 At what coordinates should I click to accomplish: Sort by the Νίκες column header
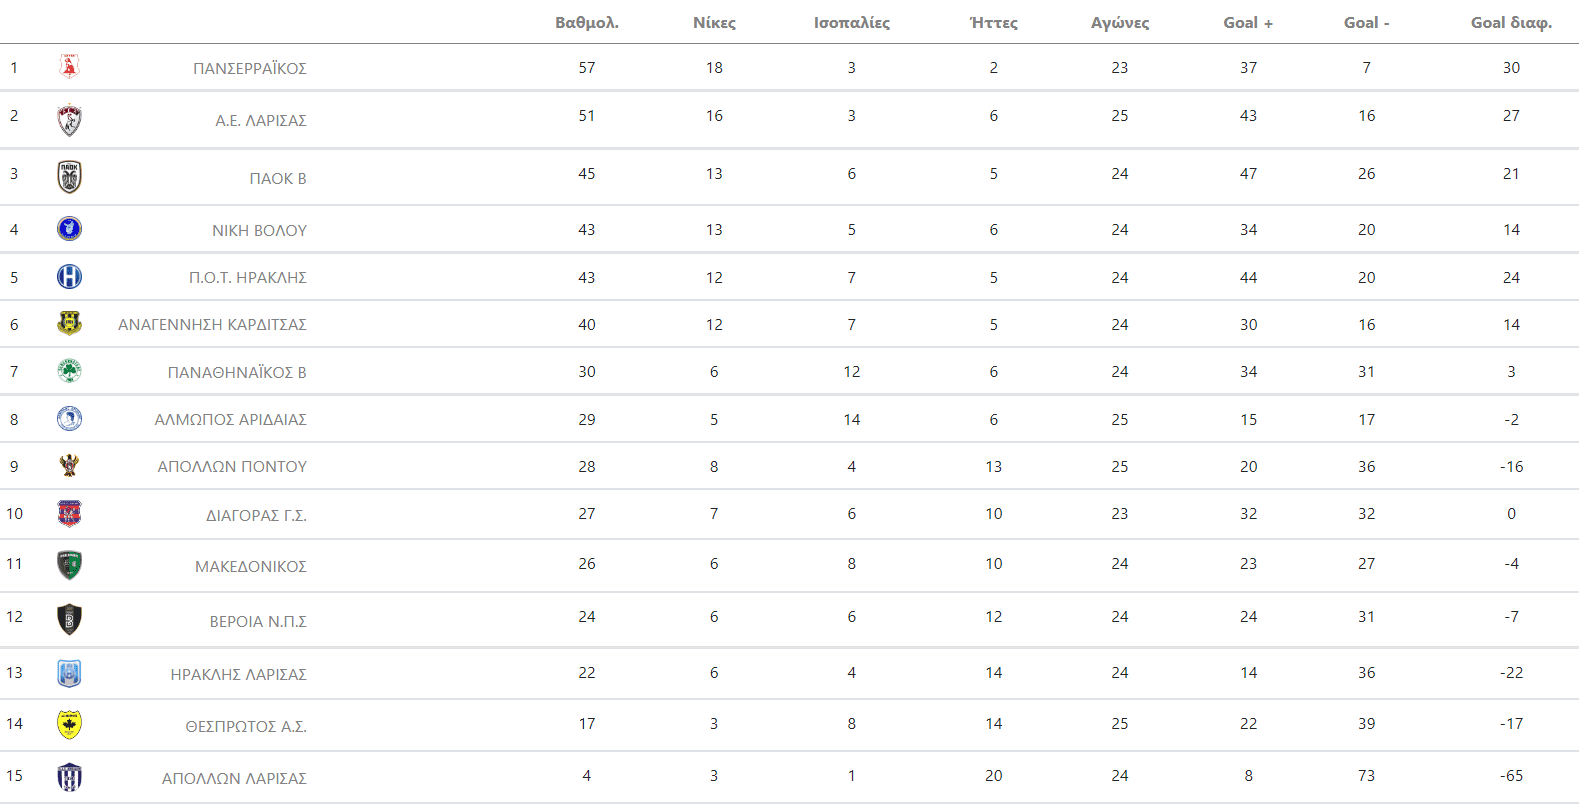[714, 23]
